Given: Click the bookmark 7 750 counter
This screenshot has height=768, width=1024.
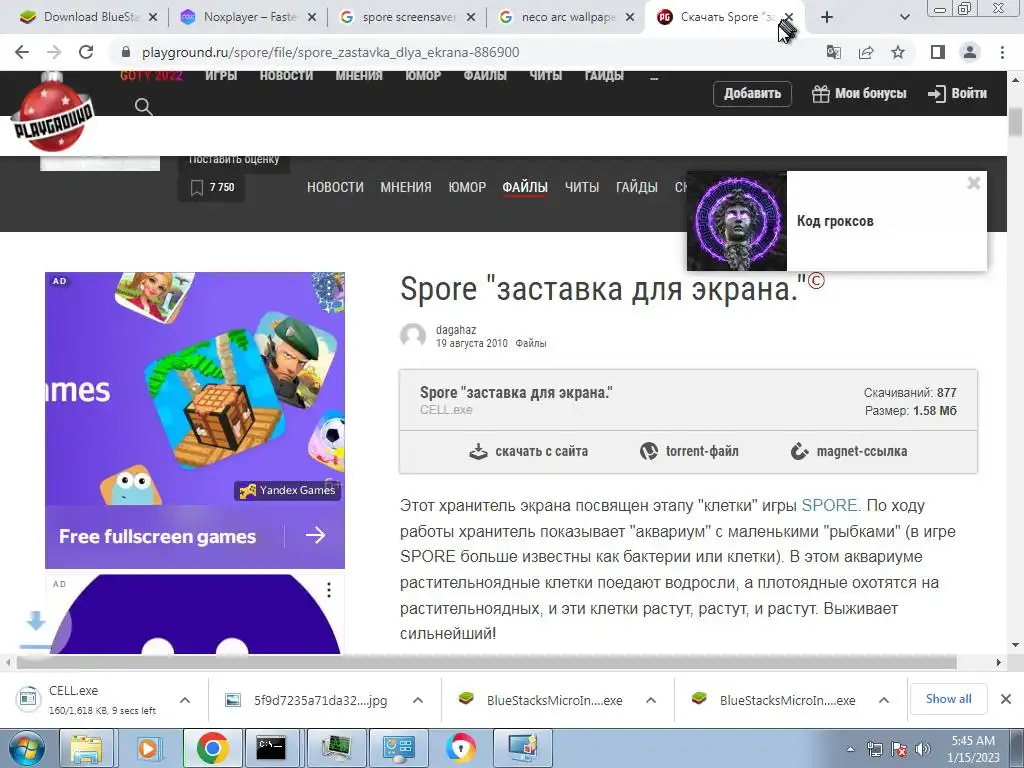Looking at the screenshot, I should [212, 187].
